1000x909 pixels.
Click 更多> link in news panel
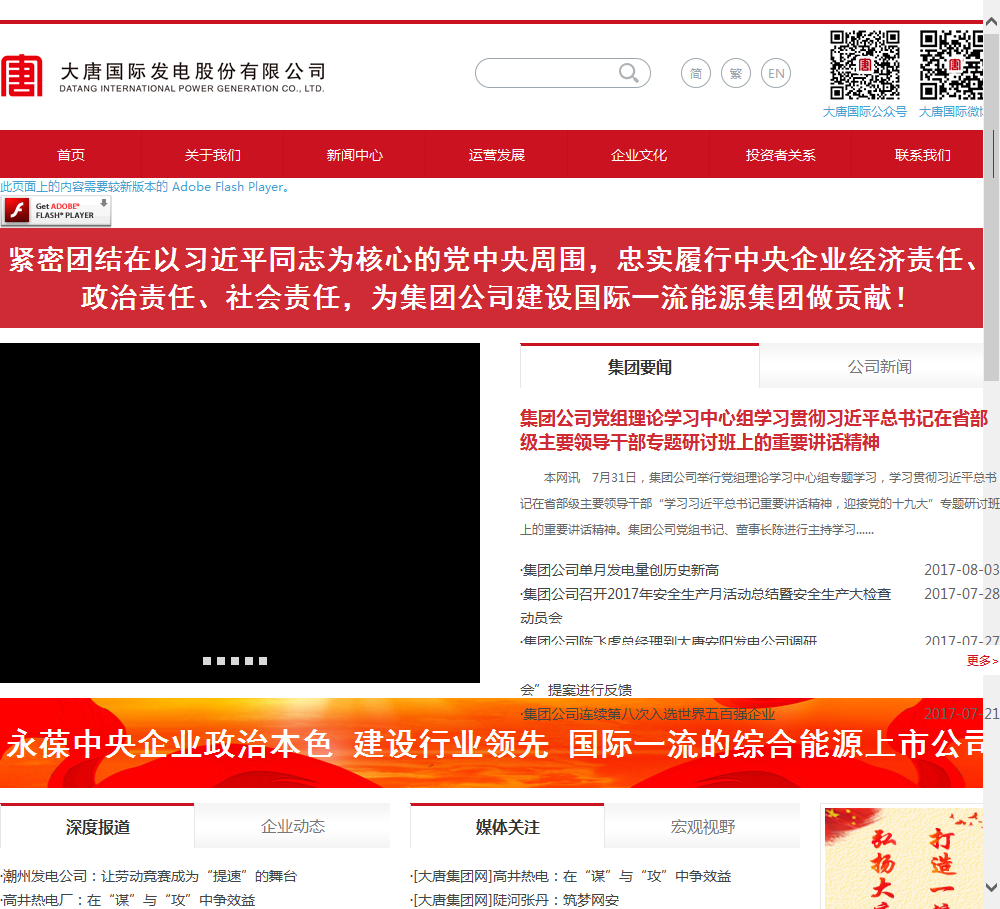(x=982, y=661)
